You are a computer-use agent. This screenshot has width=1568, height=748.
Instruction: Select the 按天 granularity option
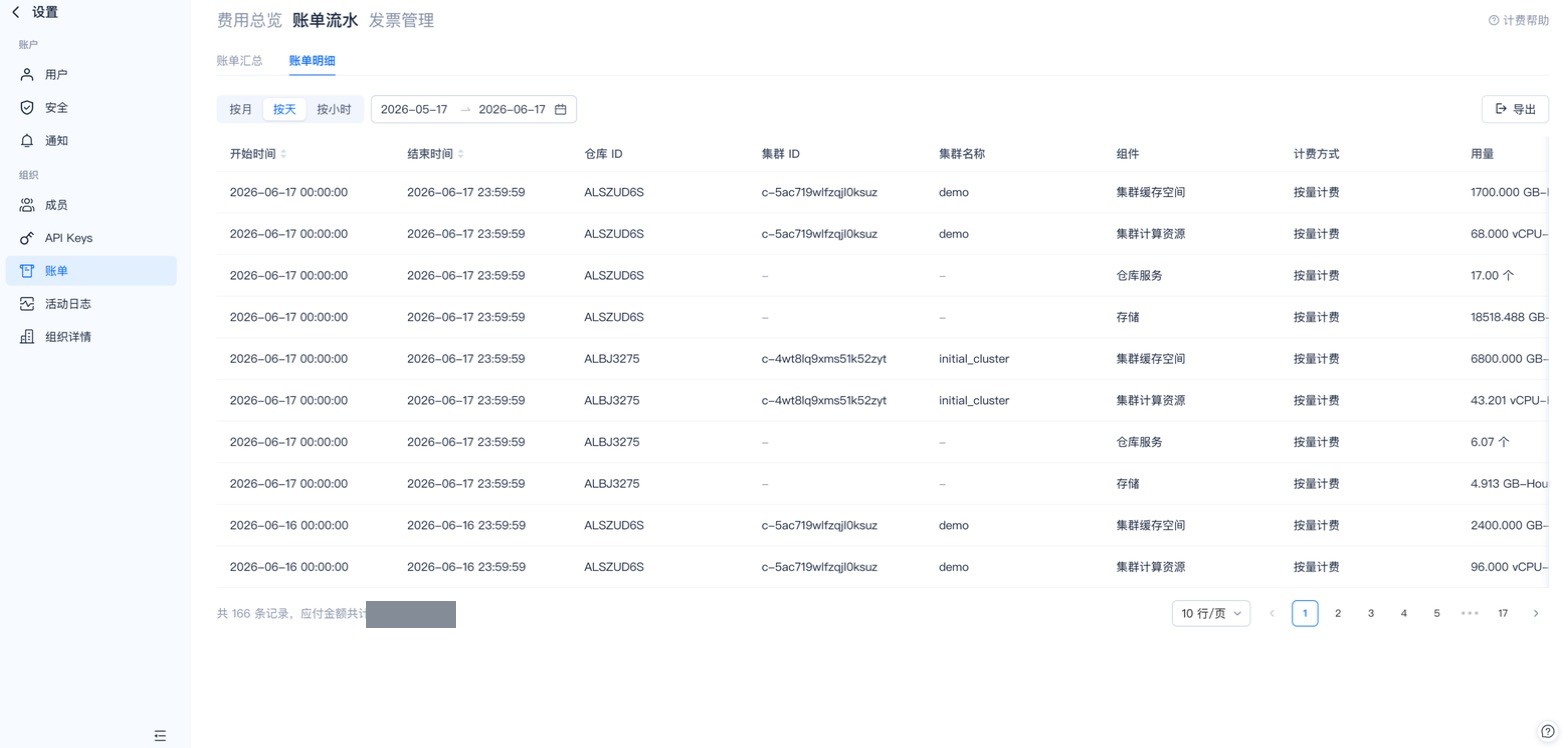pos(285,109)
